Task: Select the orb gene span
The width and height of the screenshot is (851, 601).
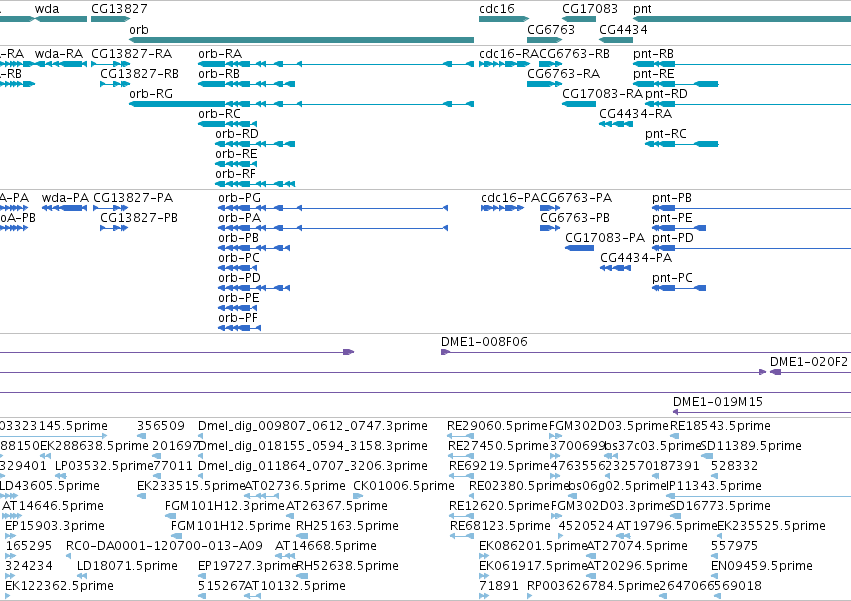Action: pyautogui.click(x=301, y=40)
